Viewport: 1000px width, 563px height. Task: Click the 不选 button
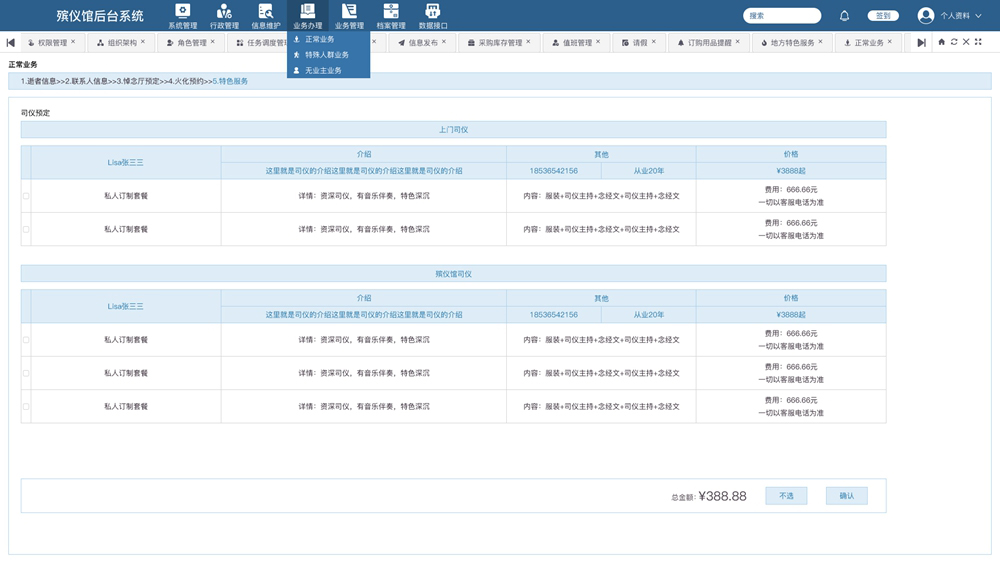point(786,496)
